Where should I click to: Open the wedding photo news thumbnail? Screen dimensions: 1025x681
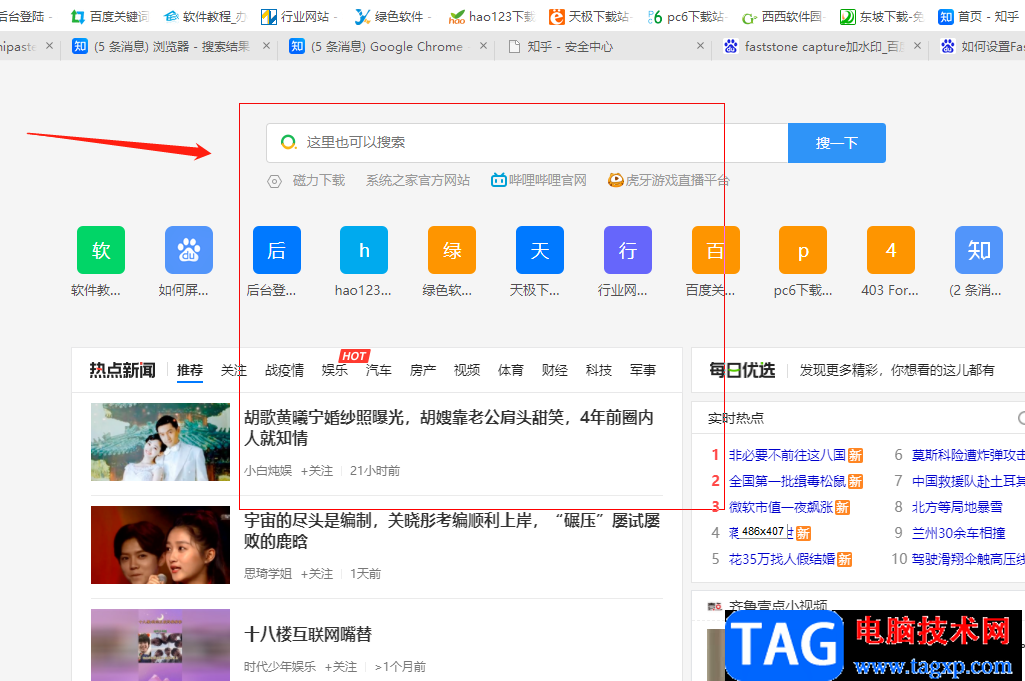click(160, 442)
